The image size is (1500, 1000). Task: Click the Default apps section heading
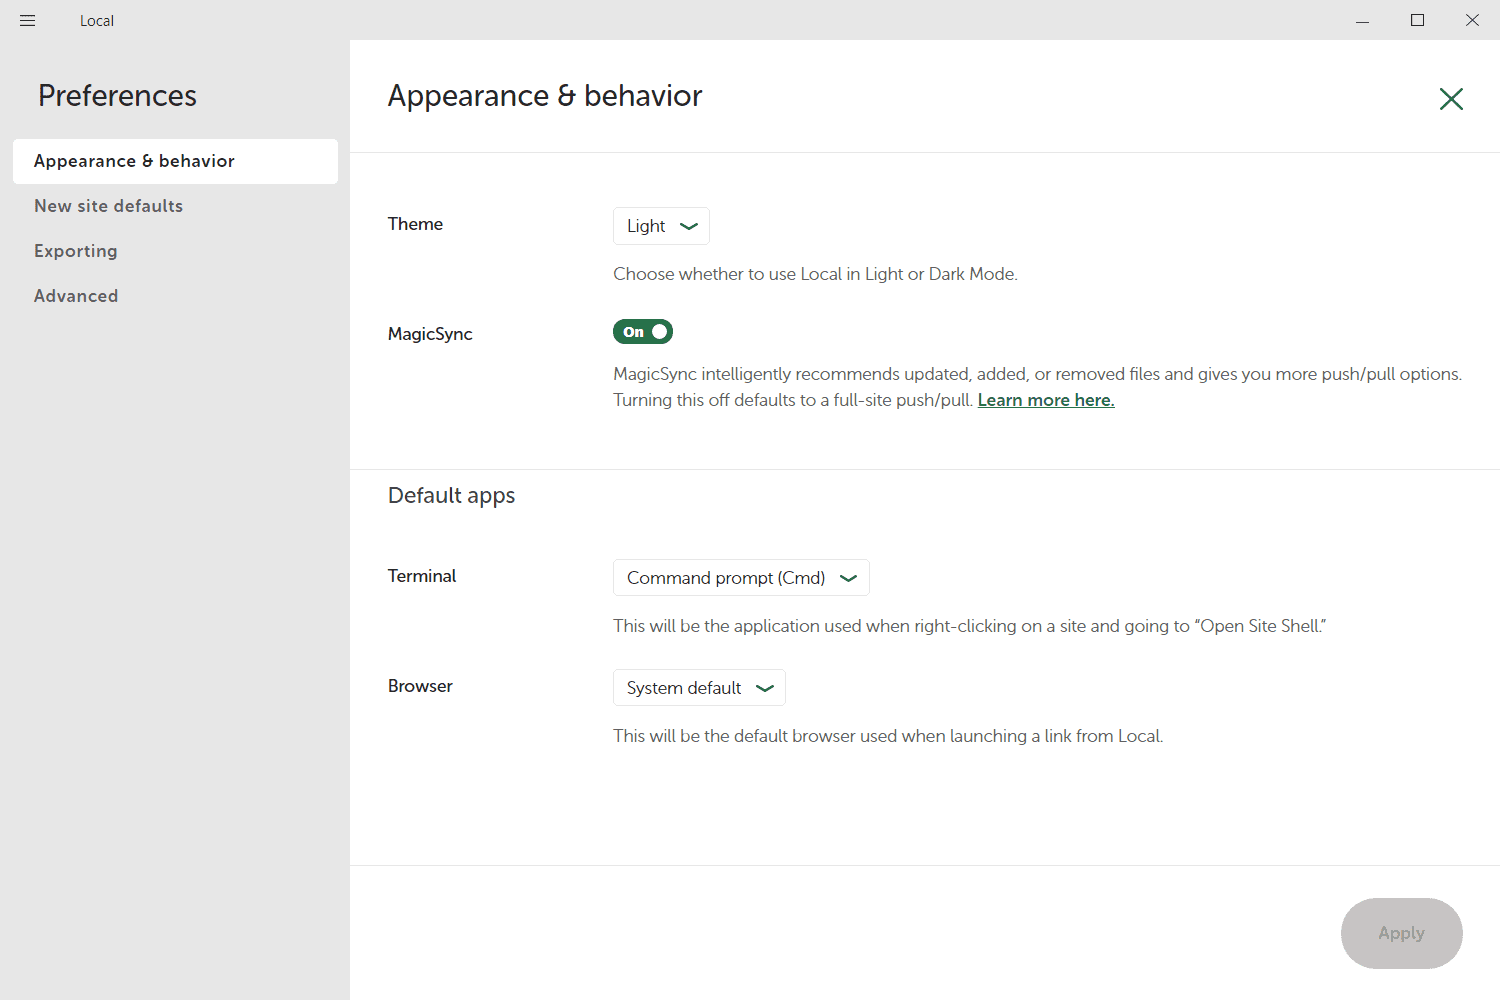(451, 496)
